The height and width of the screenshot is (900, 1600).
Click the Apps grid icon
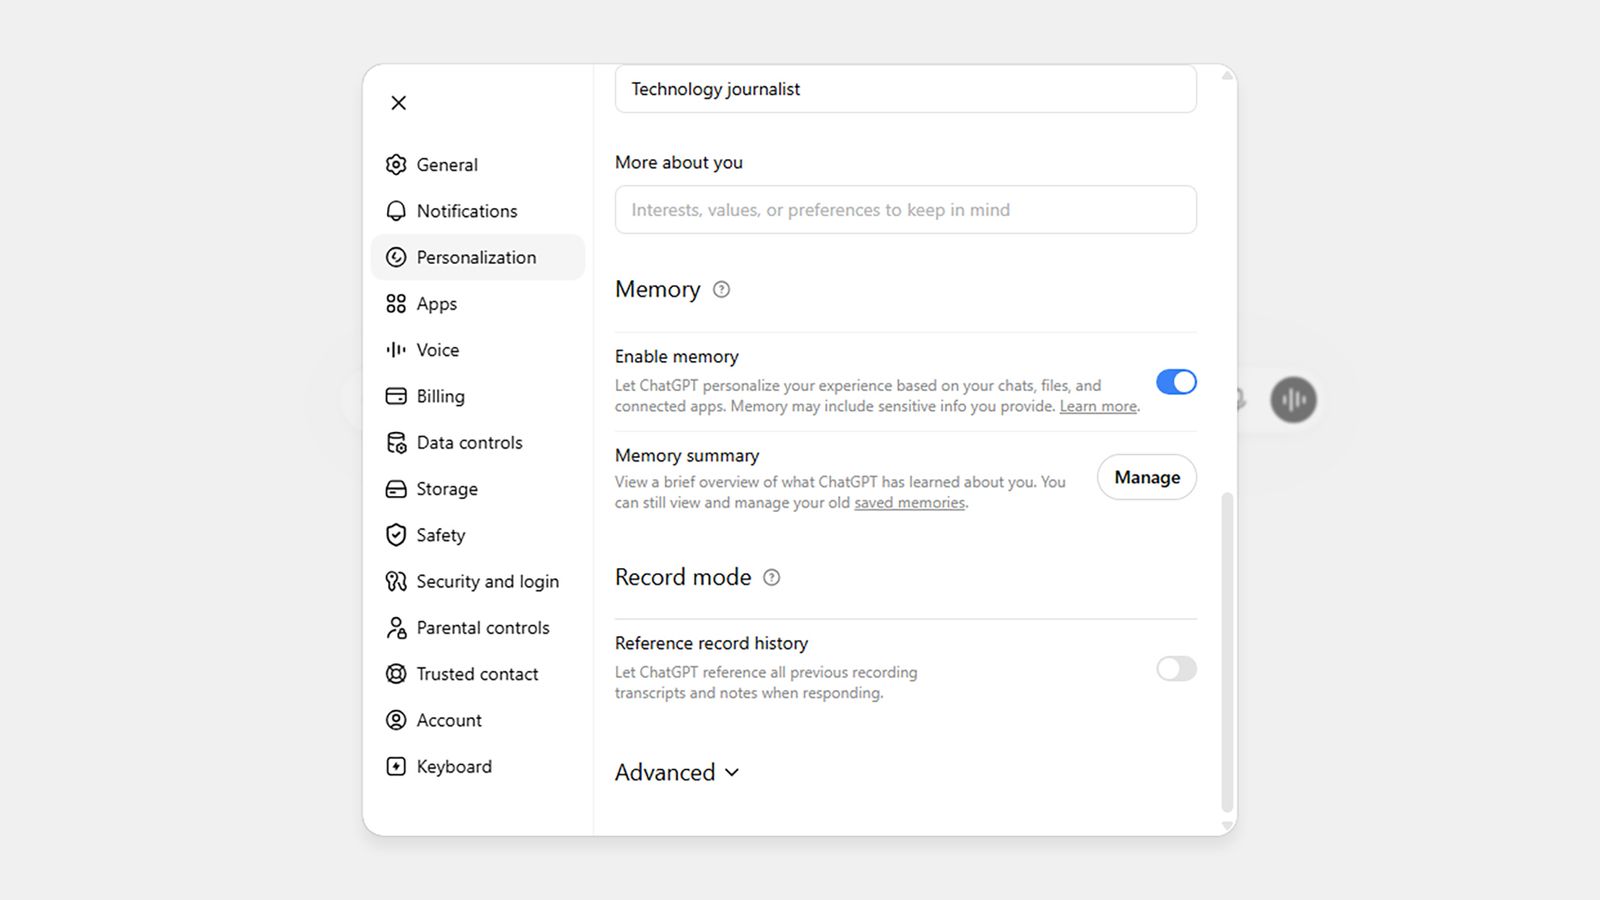coord(396,304)
